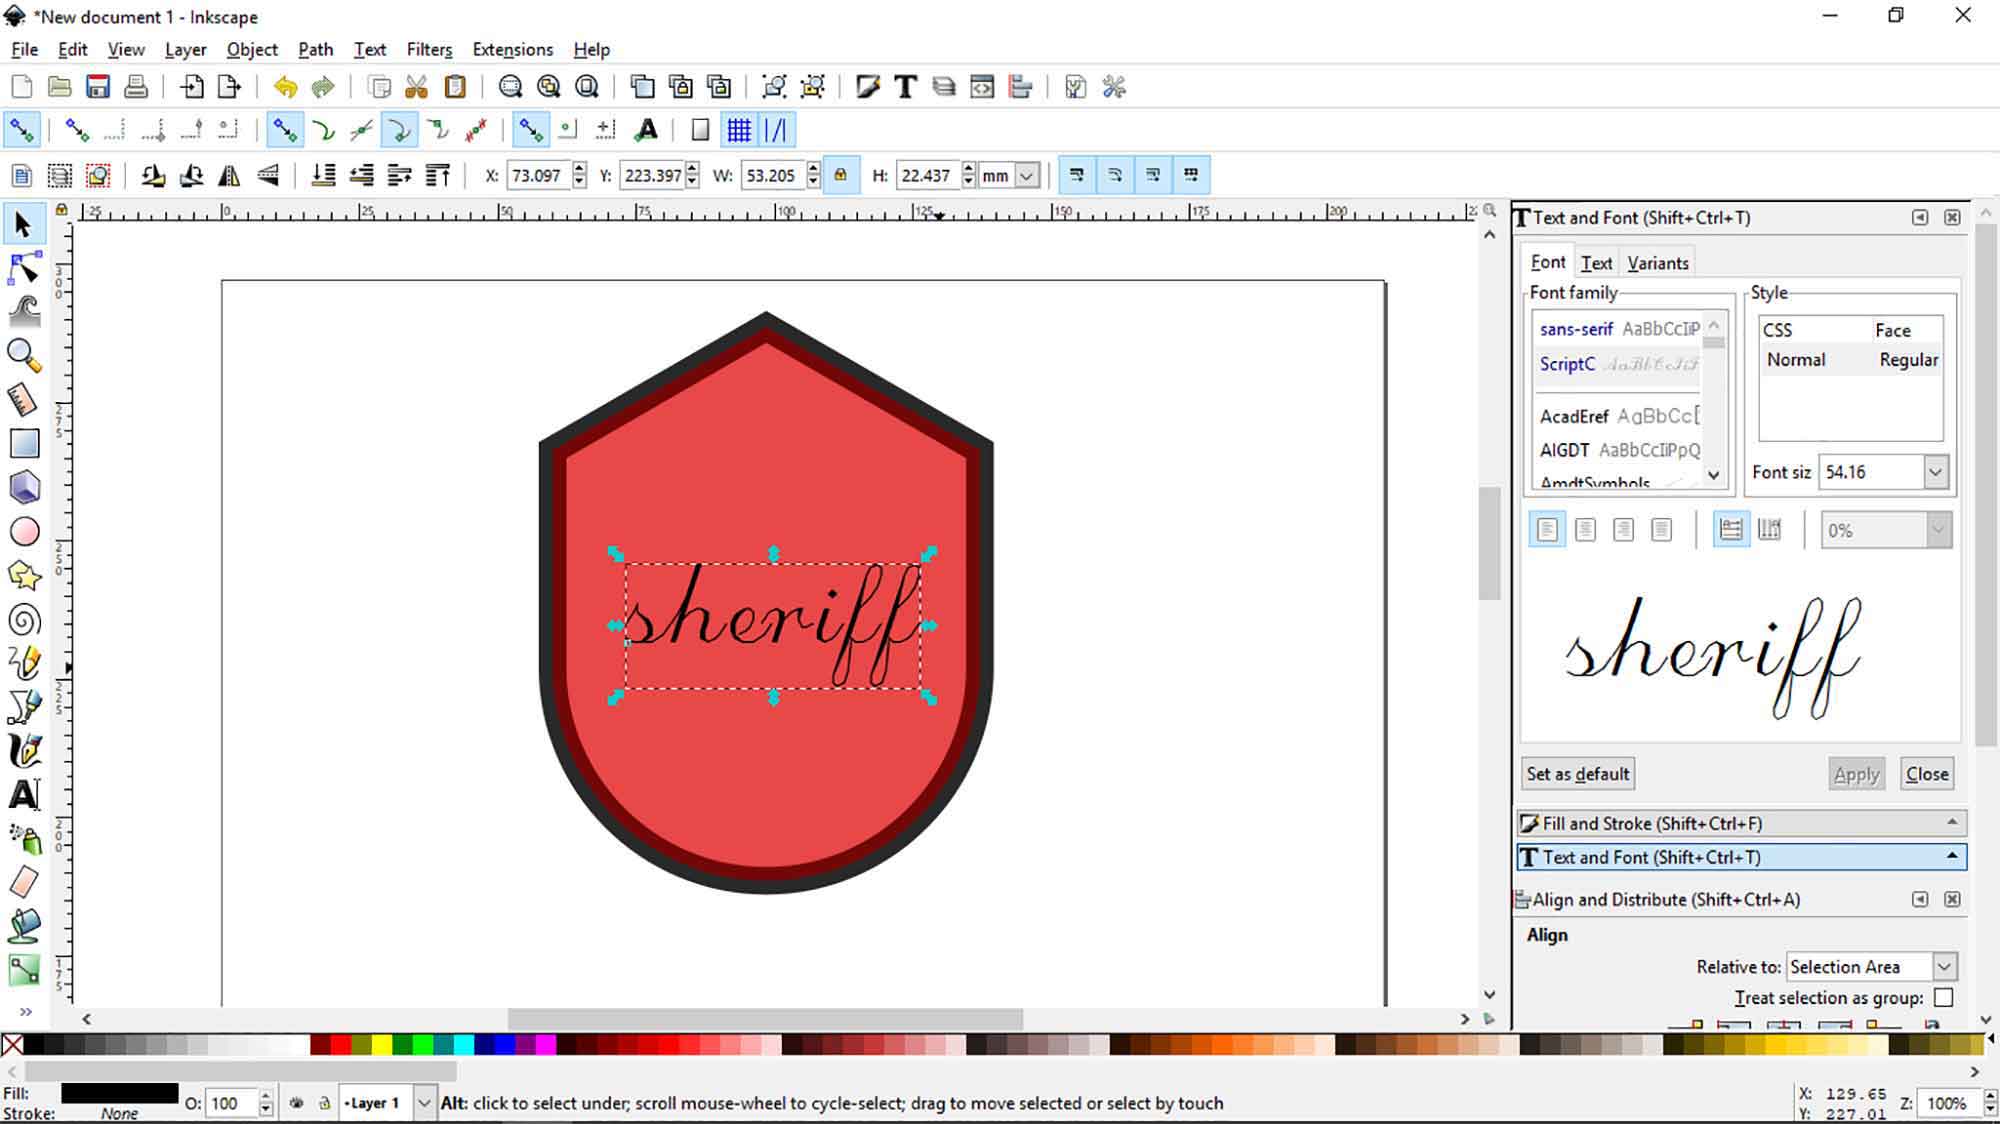Switch to the Font tab
This screenshot has width=2000, height=1124.
pyautogui.click(x=1548, y=262)
